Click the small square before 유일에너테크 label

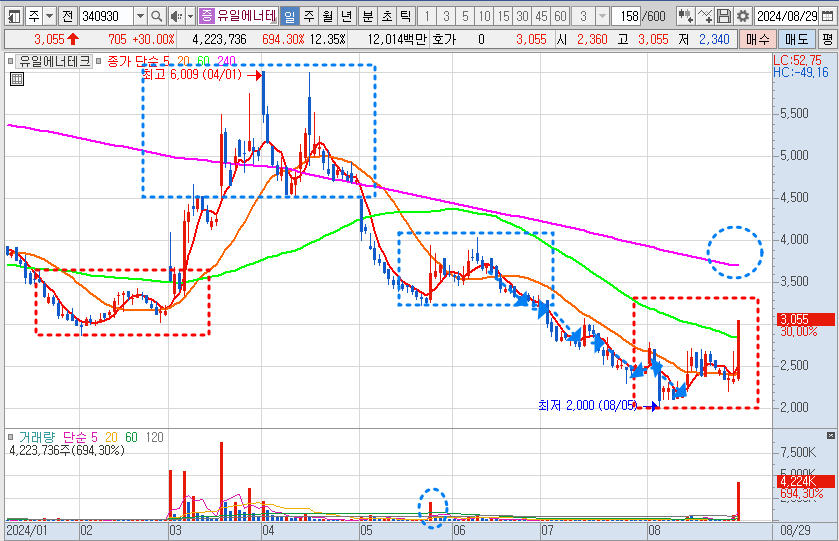tap(11, 62)
